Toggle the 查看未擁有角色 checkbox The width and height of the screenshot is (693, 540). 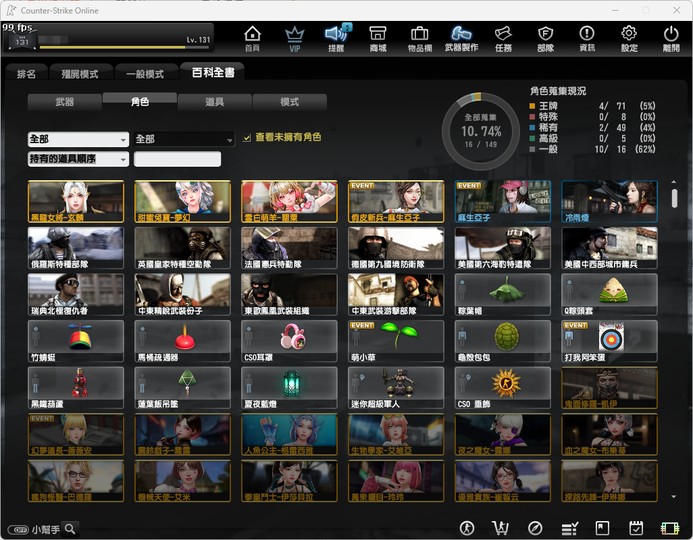(x=247, y=138)
